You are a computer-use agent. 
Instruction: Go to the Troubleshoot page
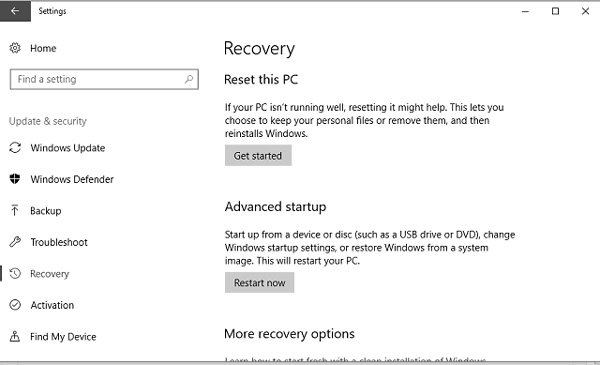(x=59, y=242)
